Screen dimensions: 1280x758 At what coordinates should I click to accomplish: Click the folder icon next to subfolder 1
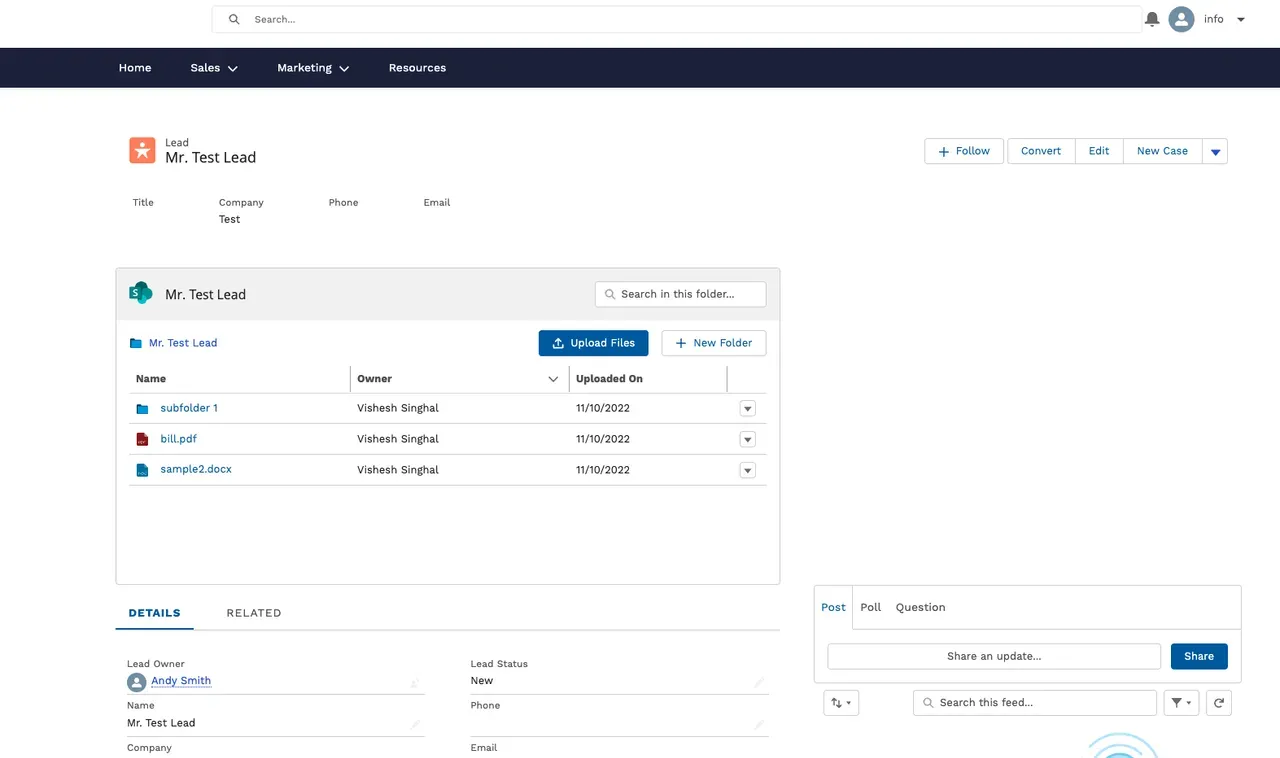point(141,408)
